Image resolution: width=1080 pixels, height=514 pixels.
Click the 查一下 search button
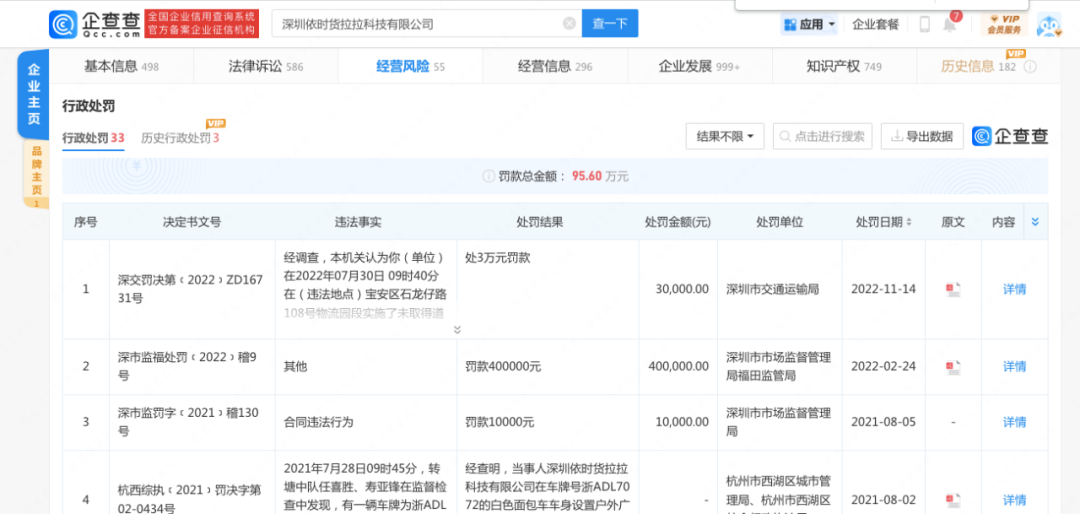(x=610, y=23)
